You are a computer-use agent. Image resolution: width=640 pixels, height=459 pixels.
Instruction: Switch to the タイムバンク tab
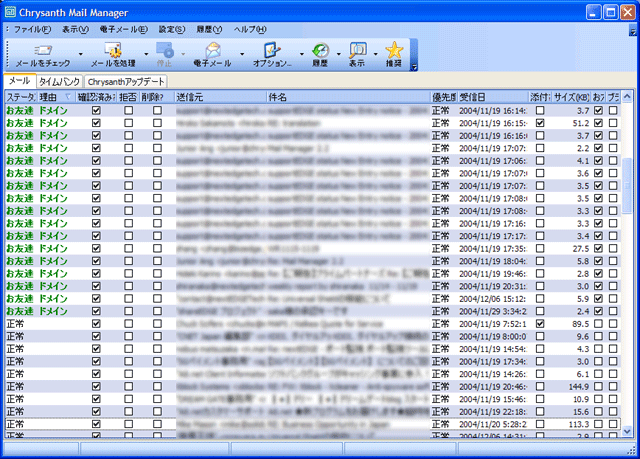tap(60, 82)
